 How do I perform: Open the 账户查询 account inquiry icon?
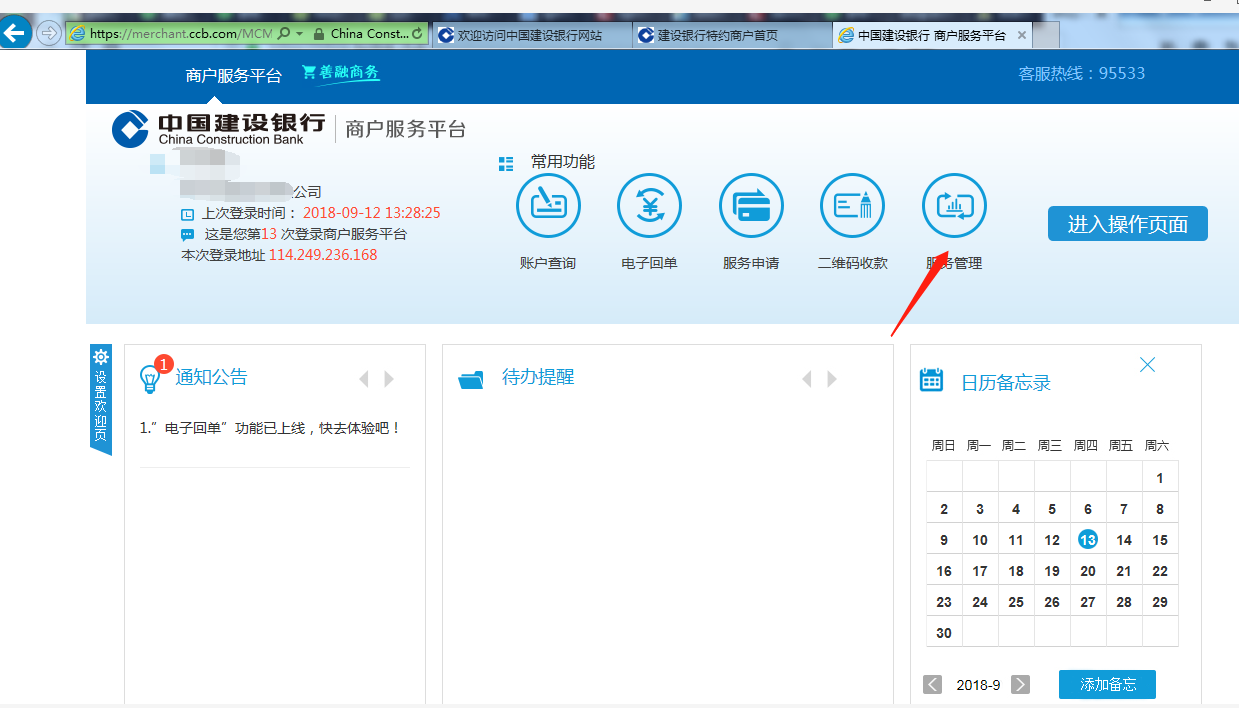[548, 207]
